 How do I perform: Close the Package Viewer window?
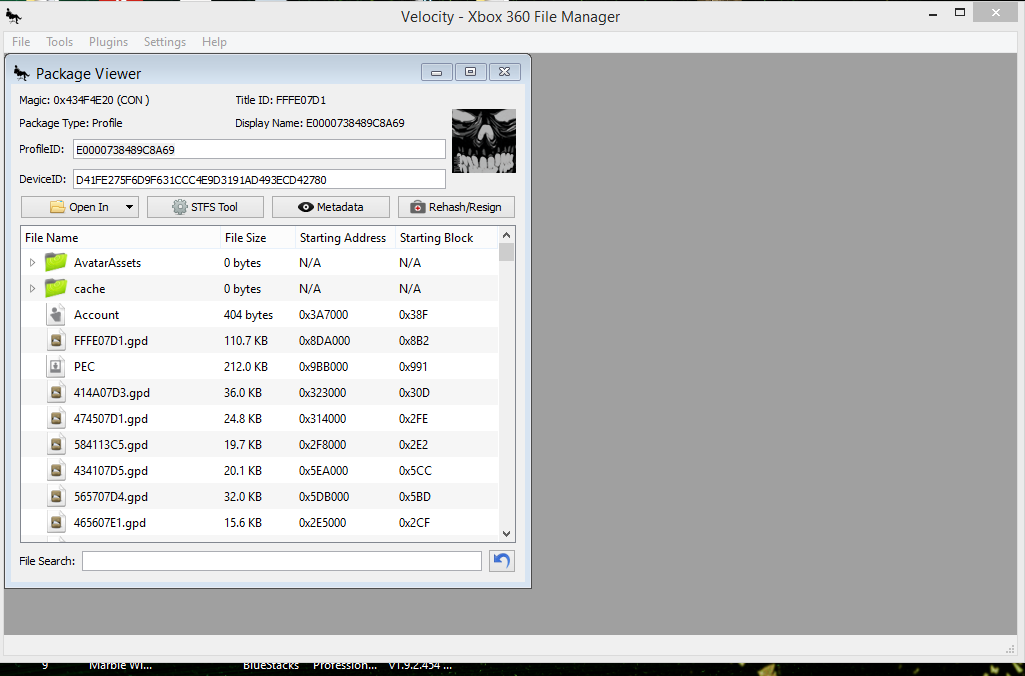[505, 72]
